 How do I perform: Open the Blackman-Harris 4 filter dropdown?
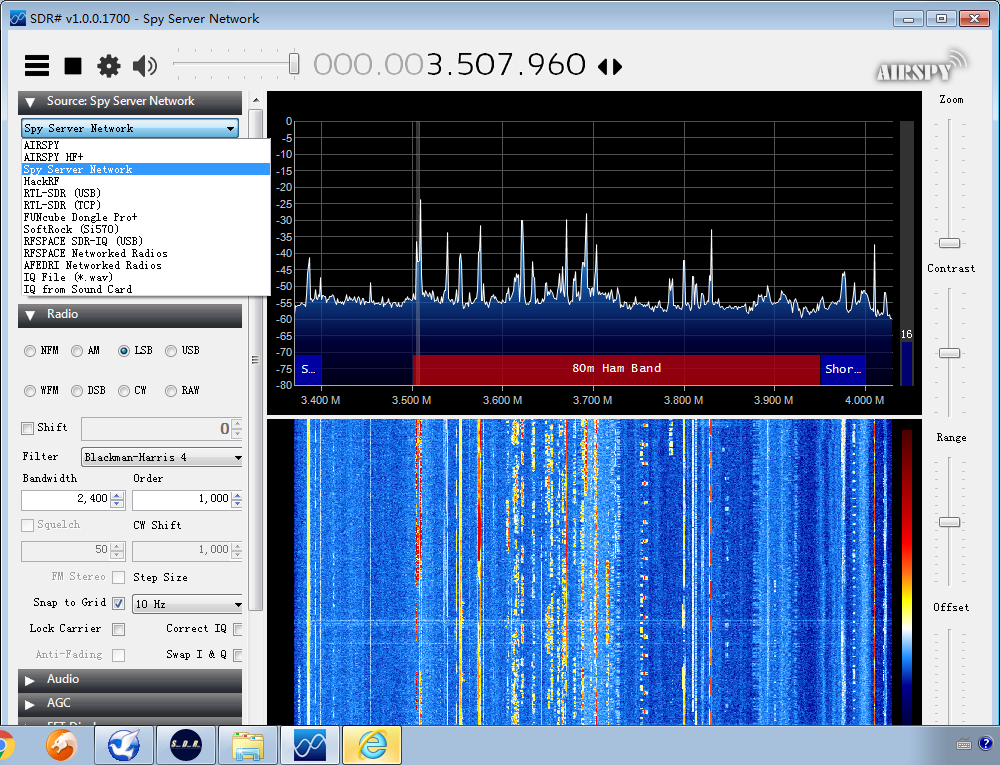click(x=163, y=457)
